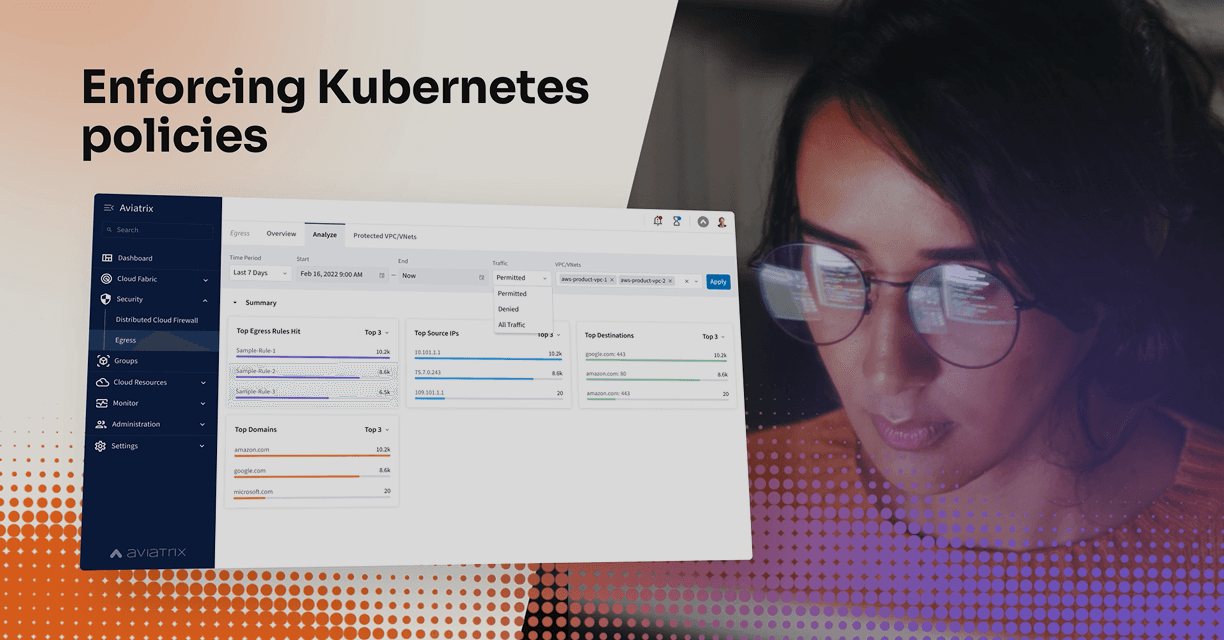The width and height of the screenshot is (1224, 640).
Task: Open the Dashboard icon in the sidebar
Action: 106,258
